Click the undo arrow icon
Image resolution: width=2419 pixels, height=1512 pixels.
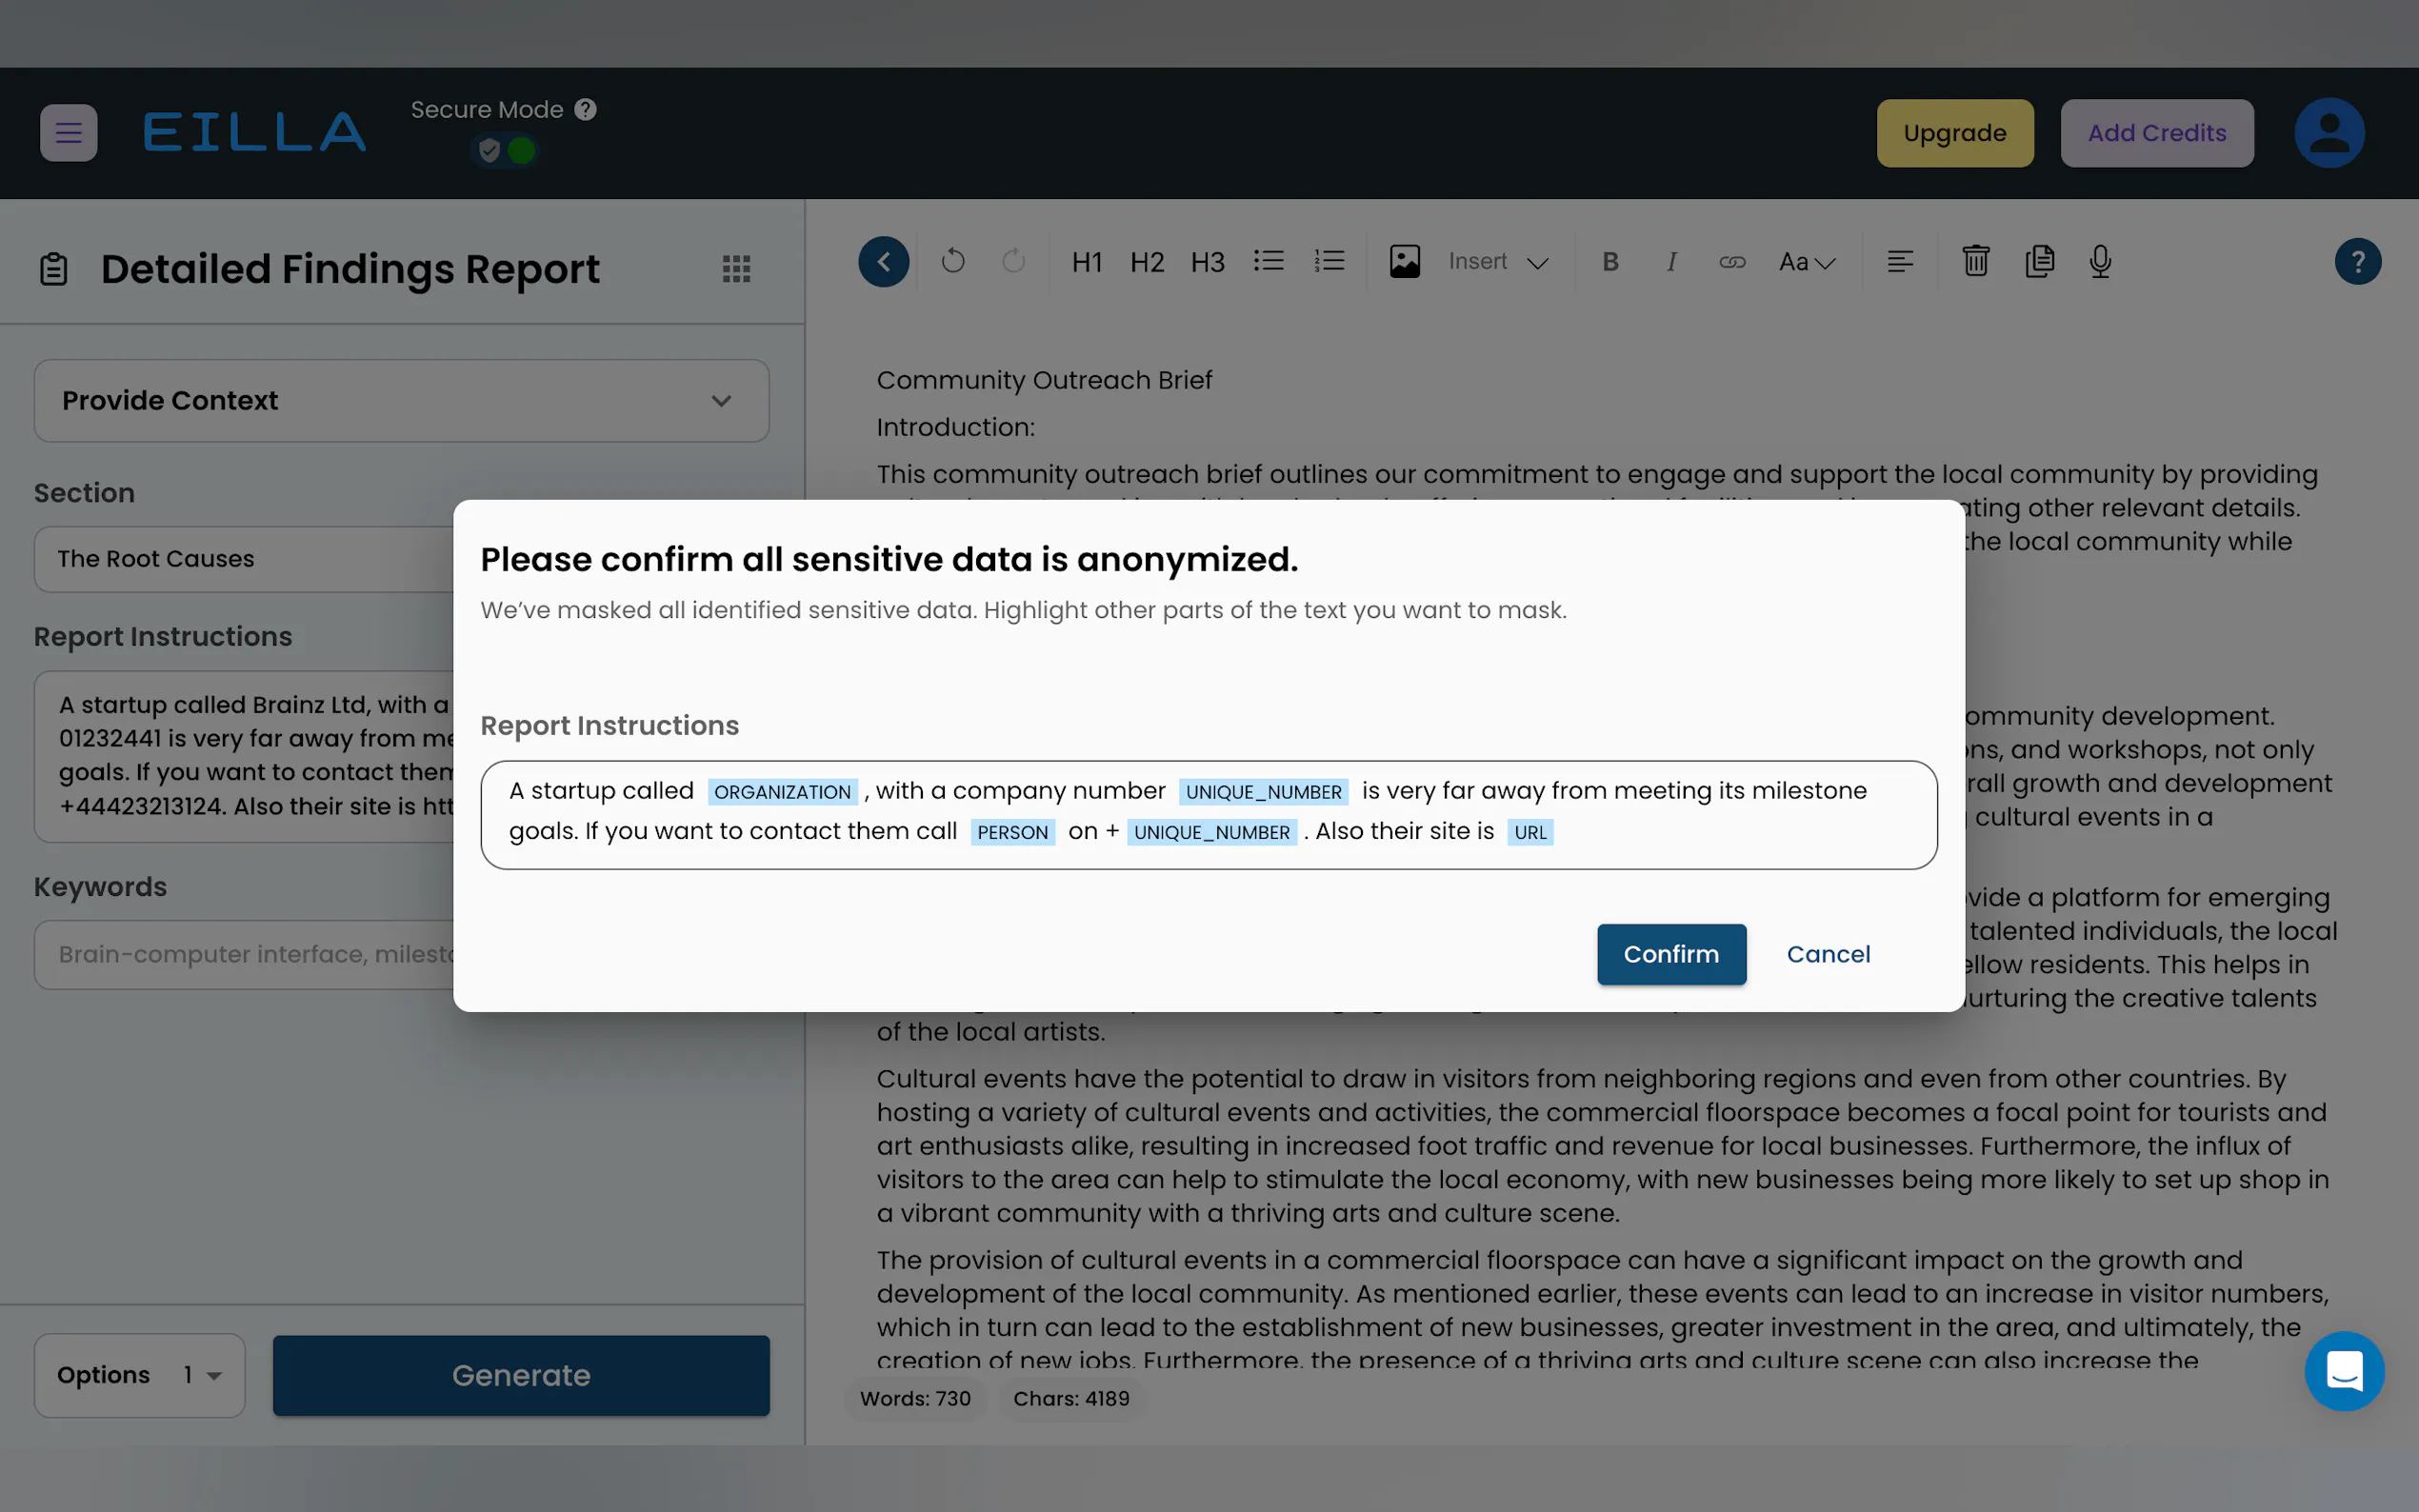pyautogui.click(x=952, y=262)
